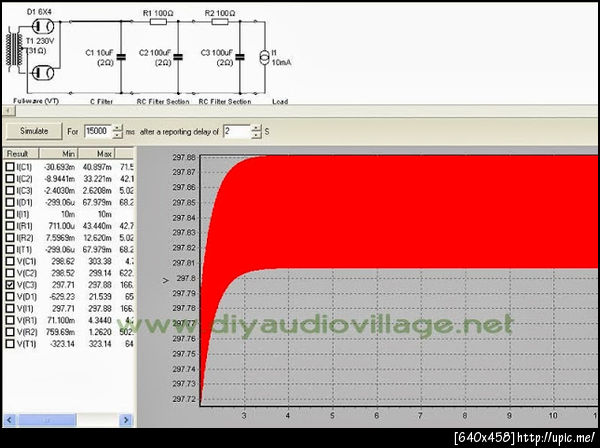Select the D1 6X4 upper rectifier diode symbol
Image resolution: width=600 pixels, height=448 pixels.
[42, 26]
